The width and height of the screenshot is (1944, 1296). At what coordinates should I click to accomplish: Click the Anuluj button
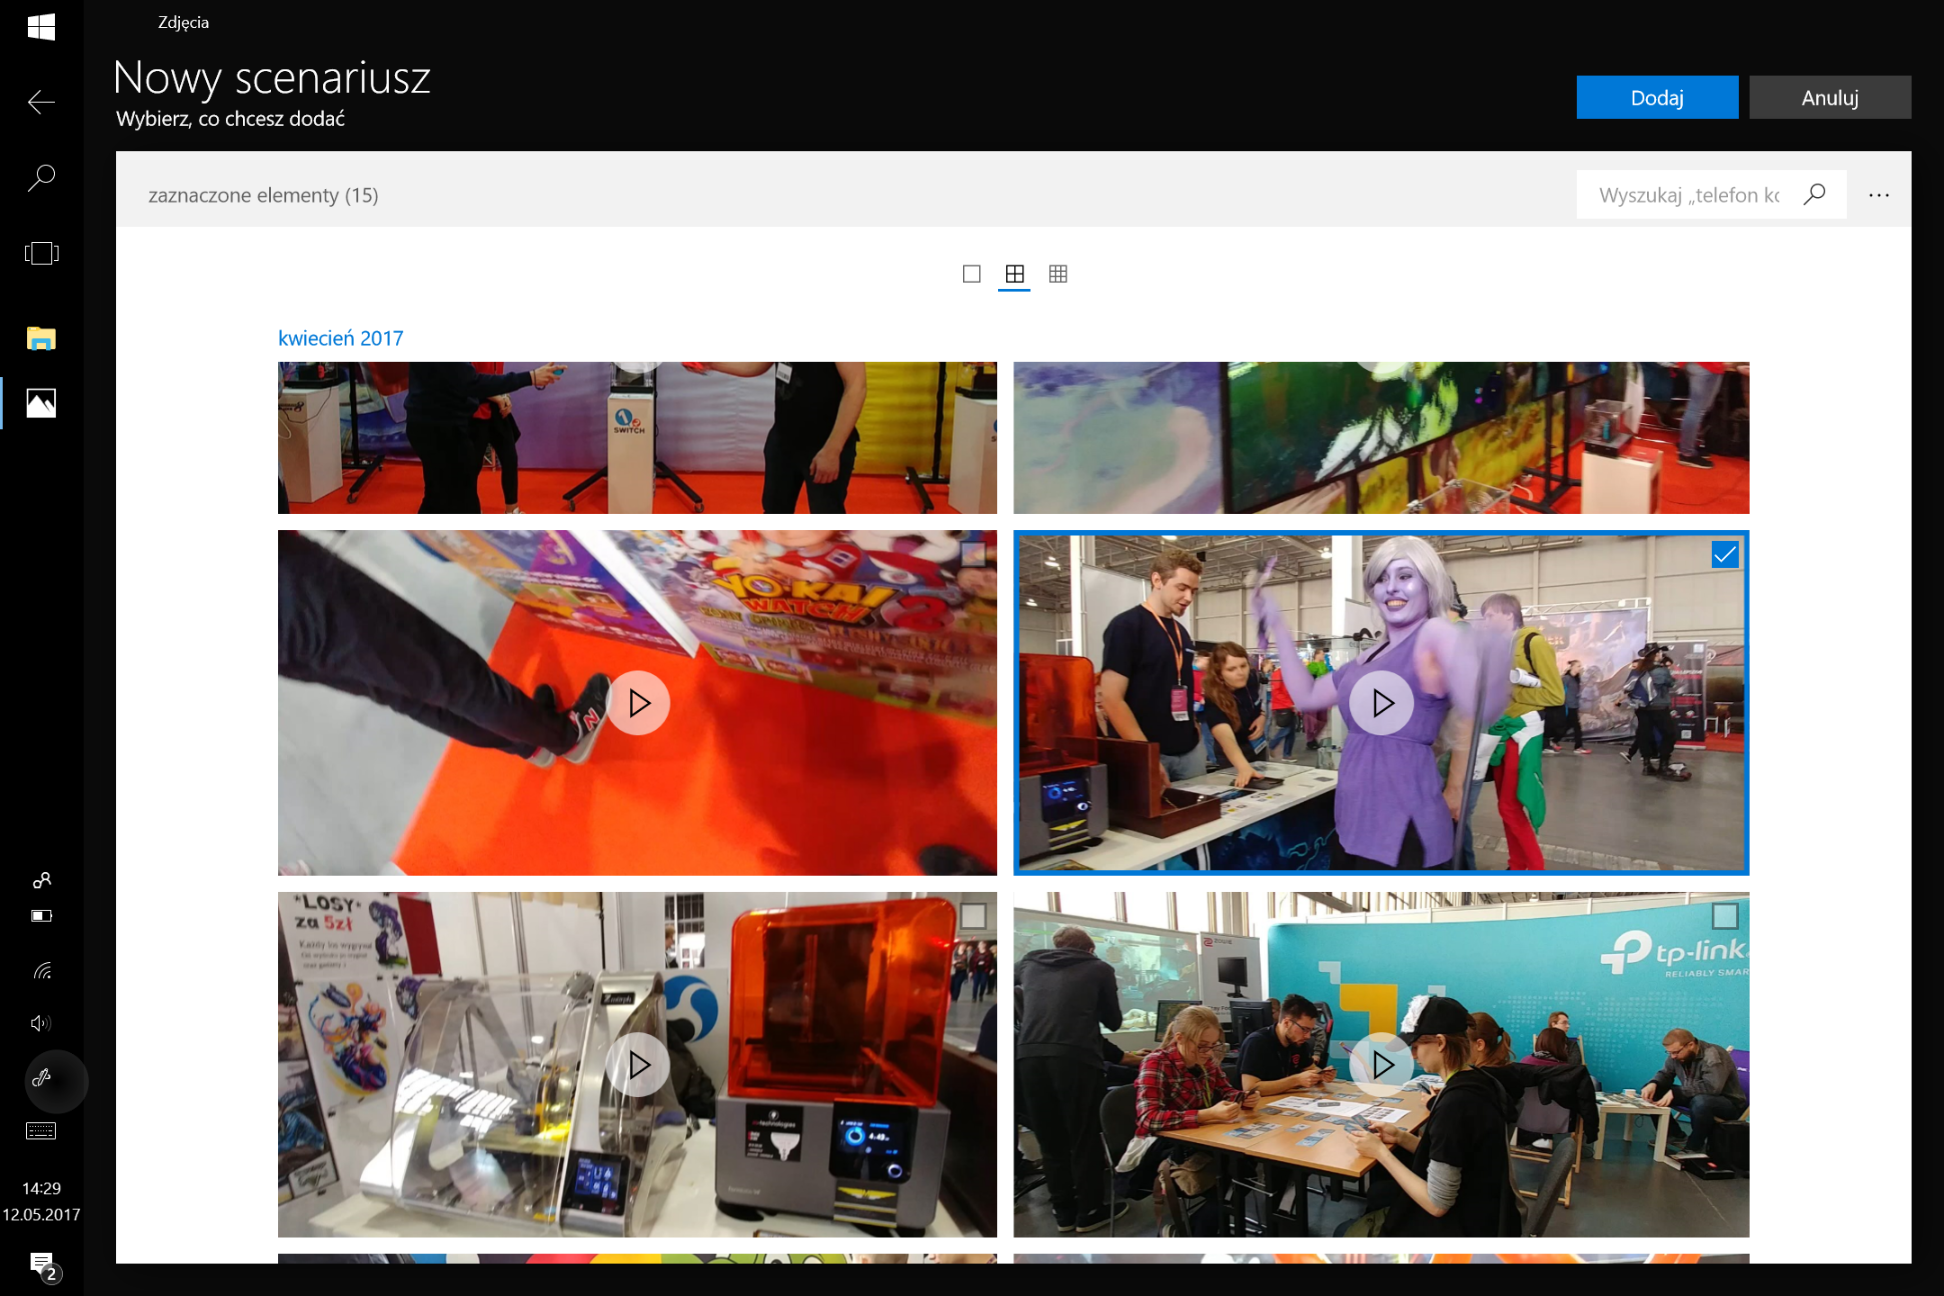tap(1829, 98)
